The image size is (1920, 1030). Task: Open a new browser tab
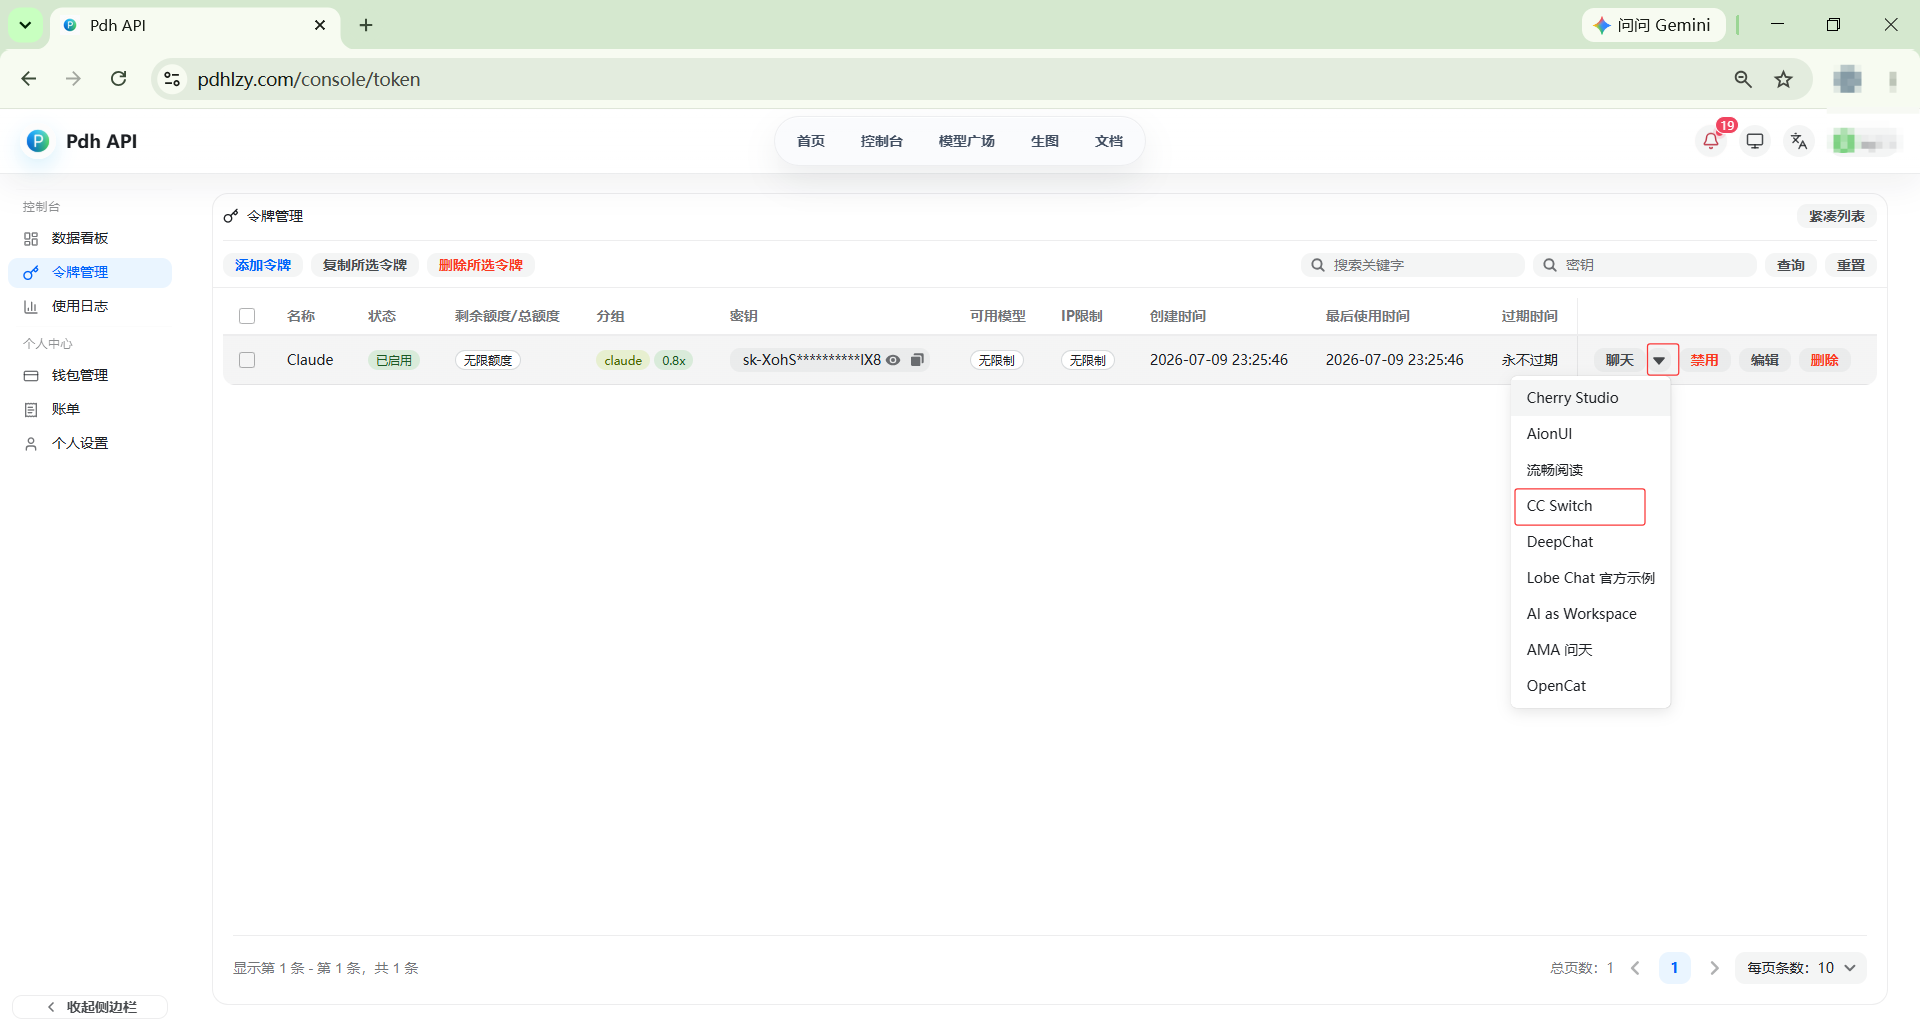coord(366,25)
